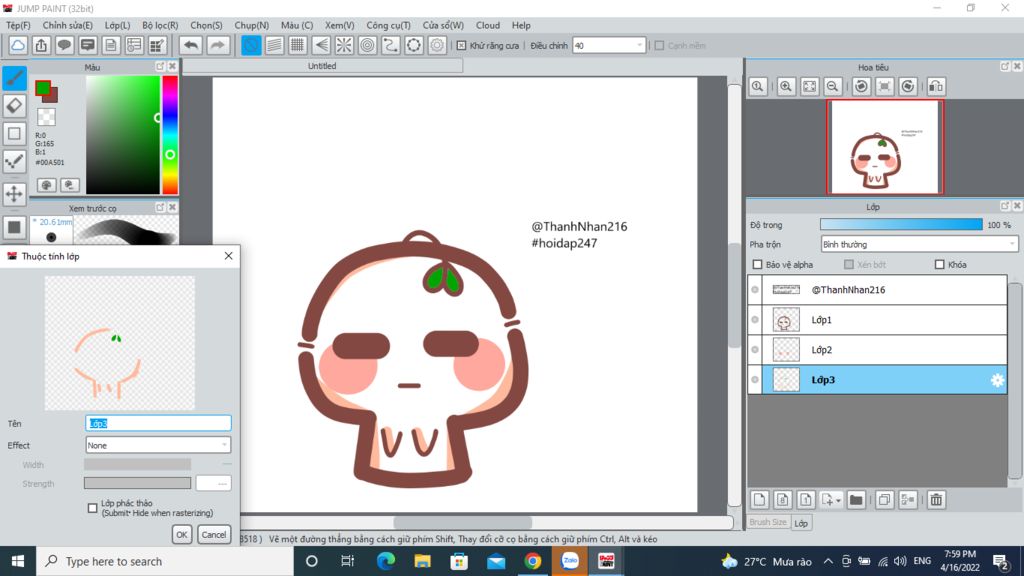Open the Effect dropdown in layer properties

[158, 445]
